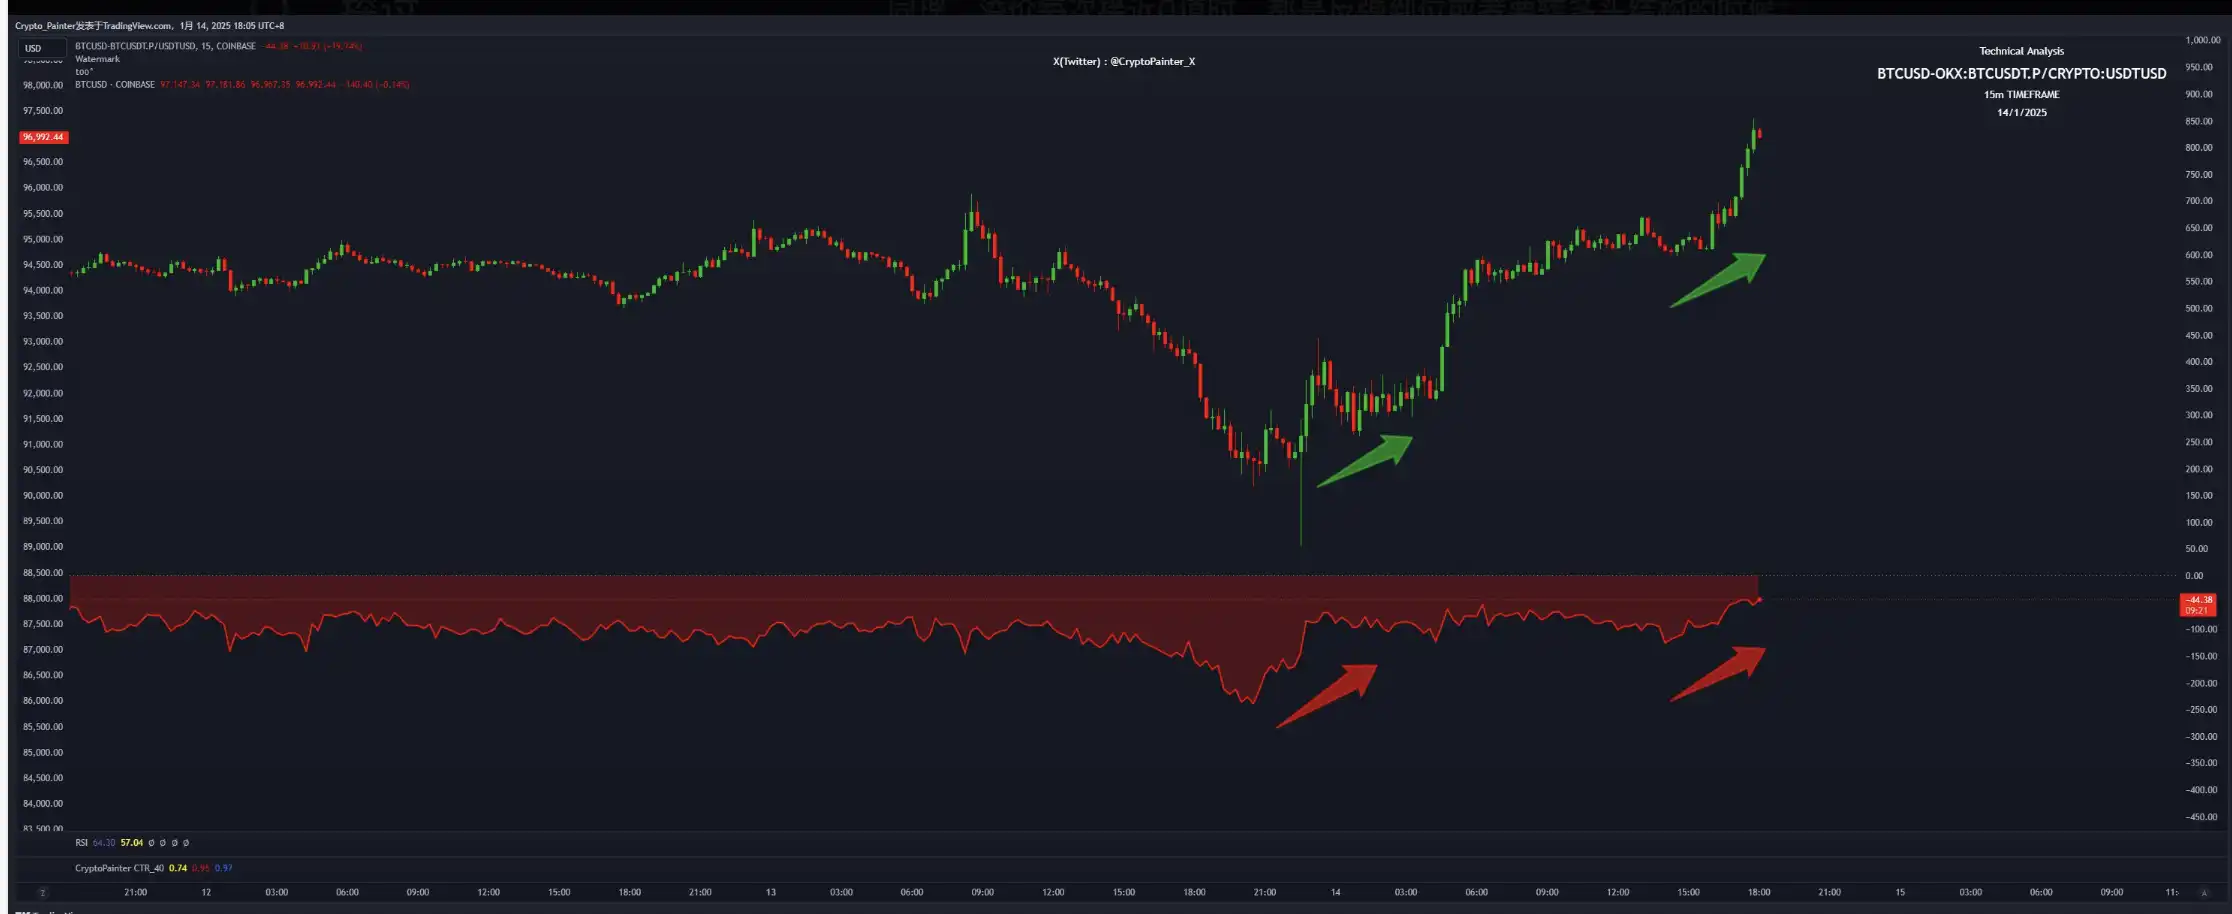The width and height of the screenshot is (2232, 914).
Task: Toggle visibility of the CryptoPainter CTR_40 indicator
Action: [x=120, y=869]
